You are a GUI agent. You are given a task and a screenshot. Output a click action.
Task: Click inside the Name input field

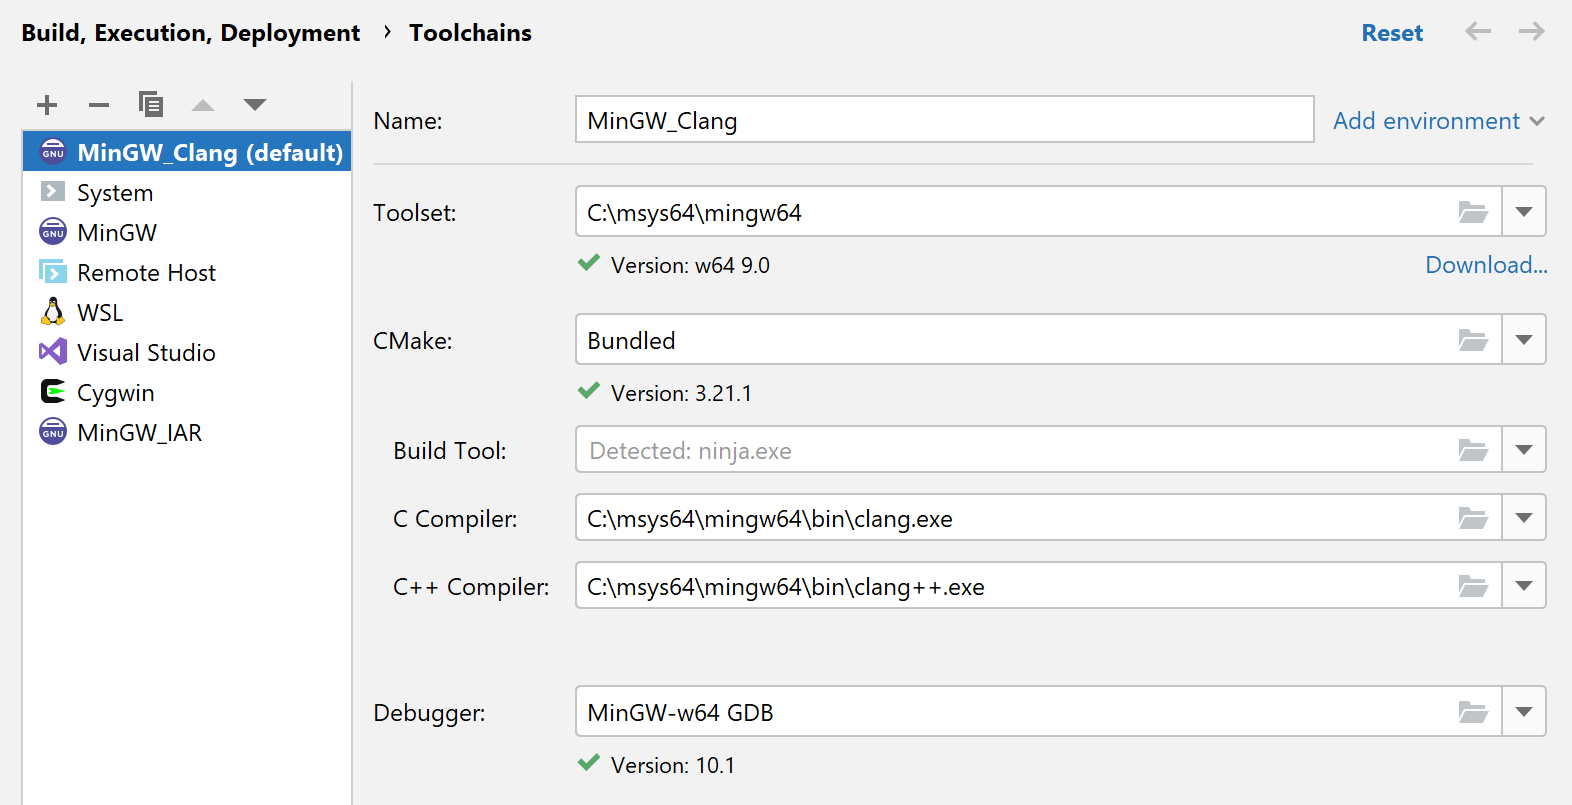click(x=944, y=119)
